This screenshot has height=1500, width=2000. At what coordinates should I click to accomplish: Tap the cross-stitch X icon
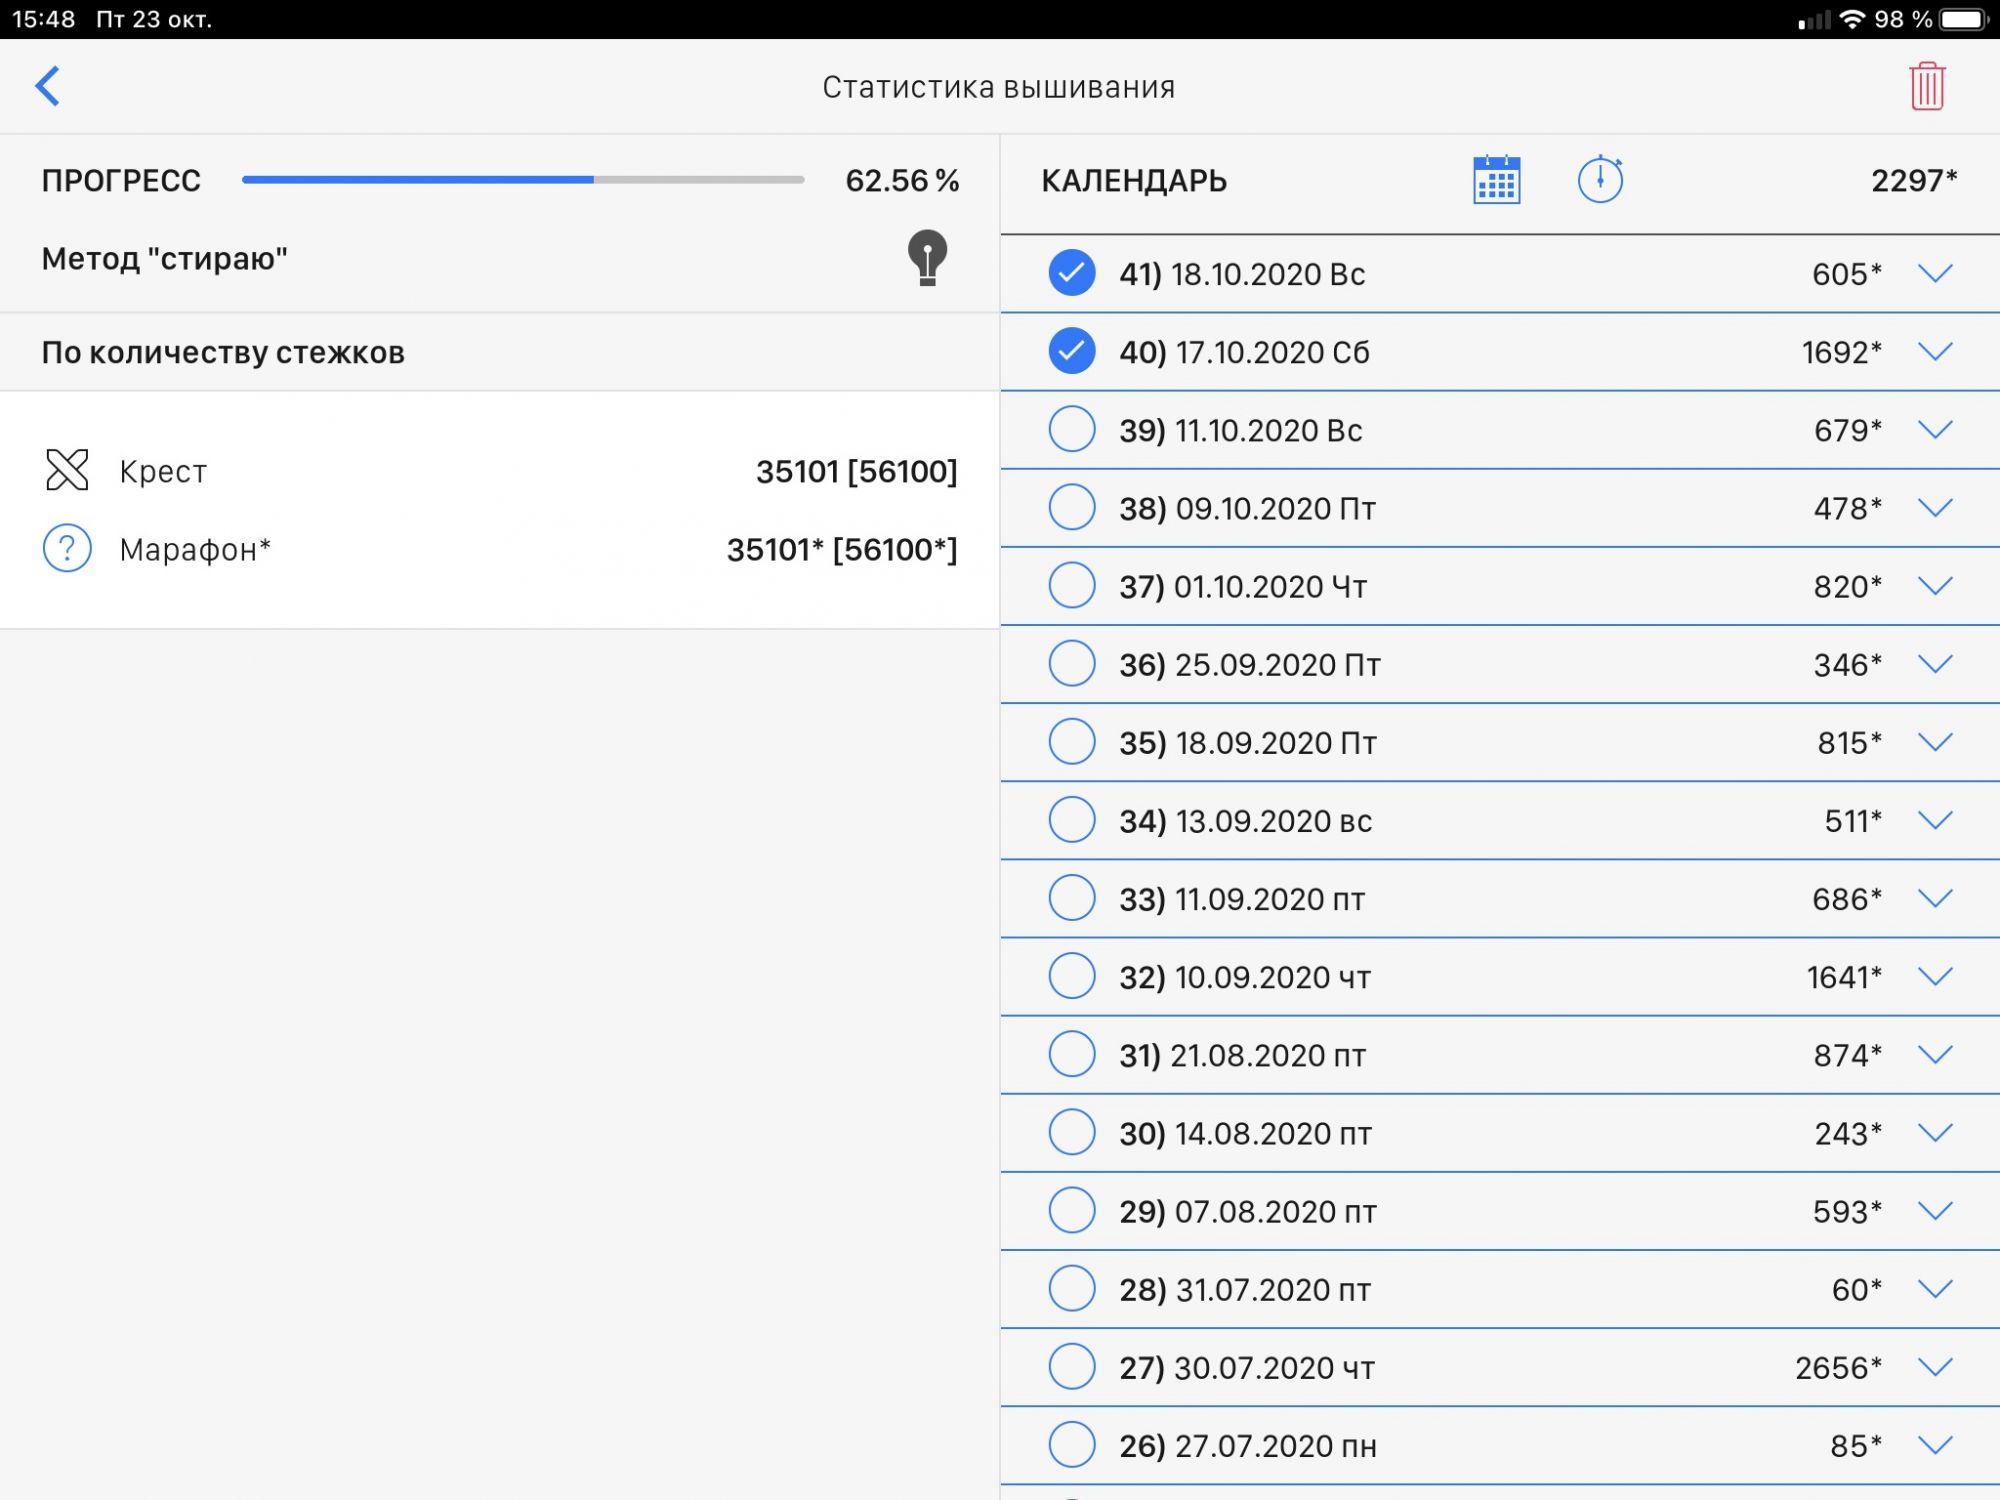pyautogui.click(x=67, y=470)
